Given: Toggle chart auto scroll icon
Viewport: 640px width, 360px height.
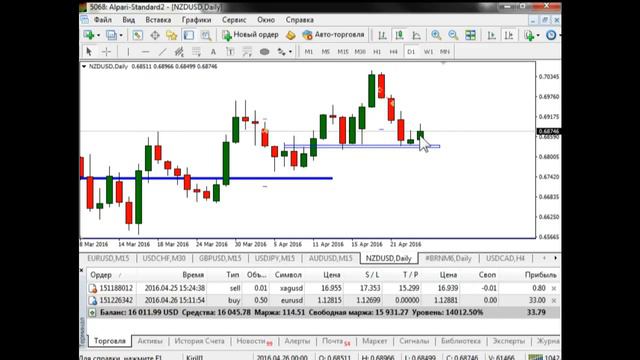Looking at the screenshot, I should [x=491, y=35].
